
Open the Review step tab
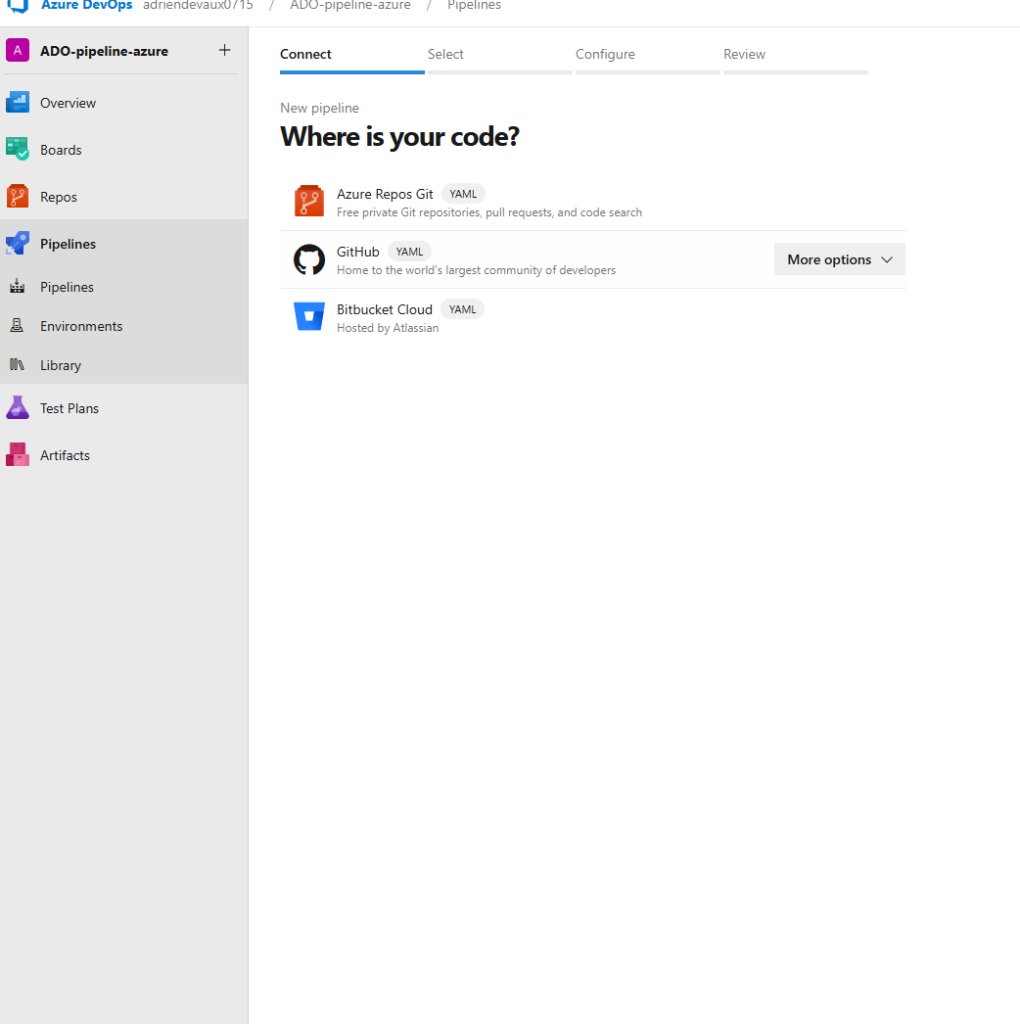coord(744,55)
